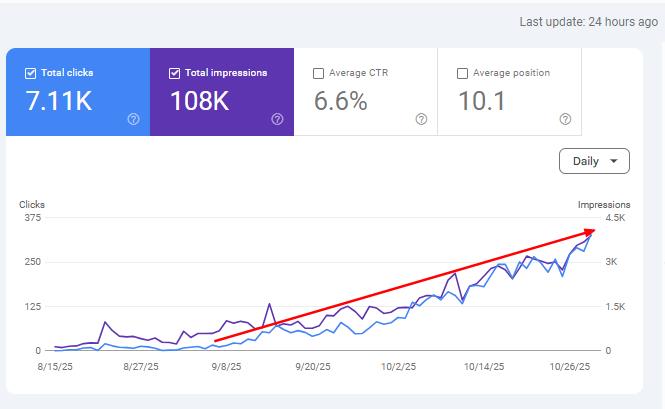Click the red arrowhead on the chart

point(590,232)
